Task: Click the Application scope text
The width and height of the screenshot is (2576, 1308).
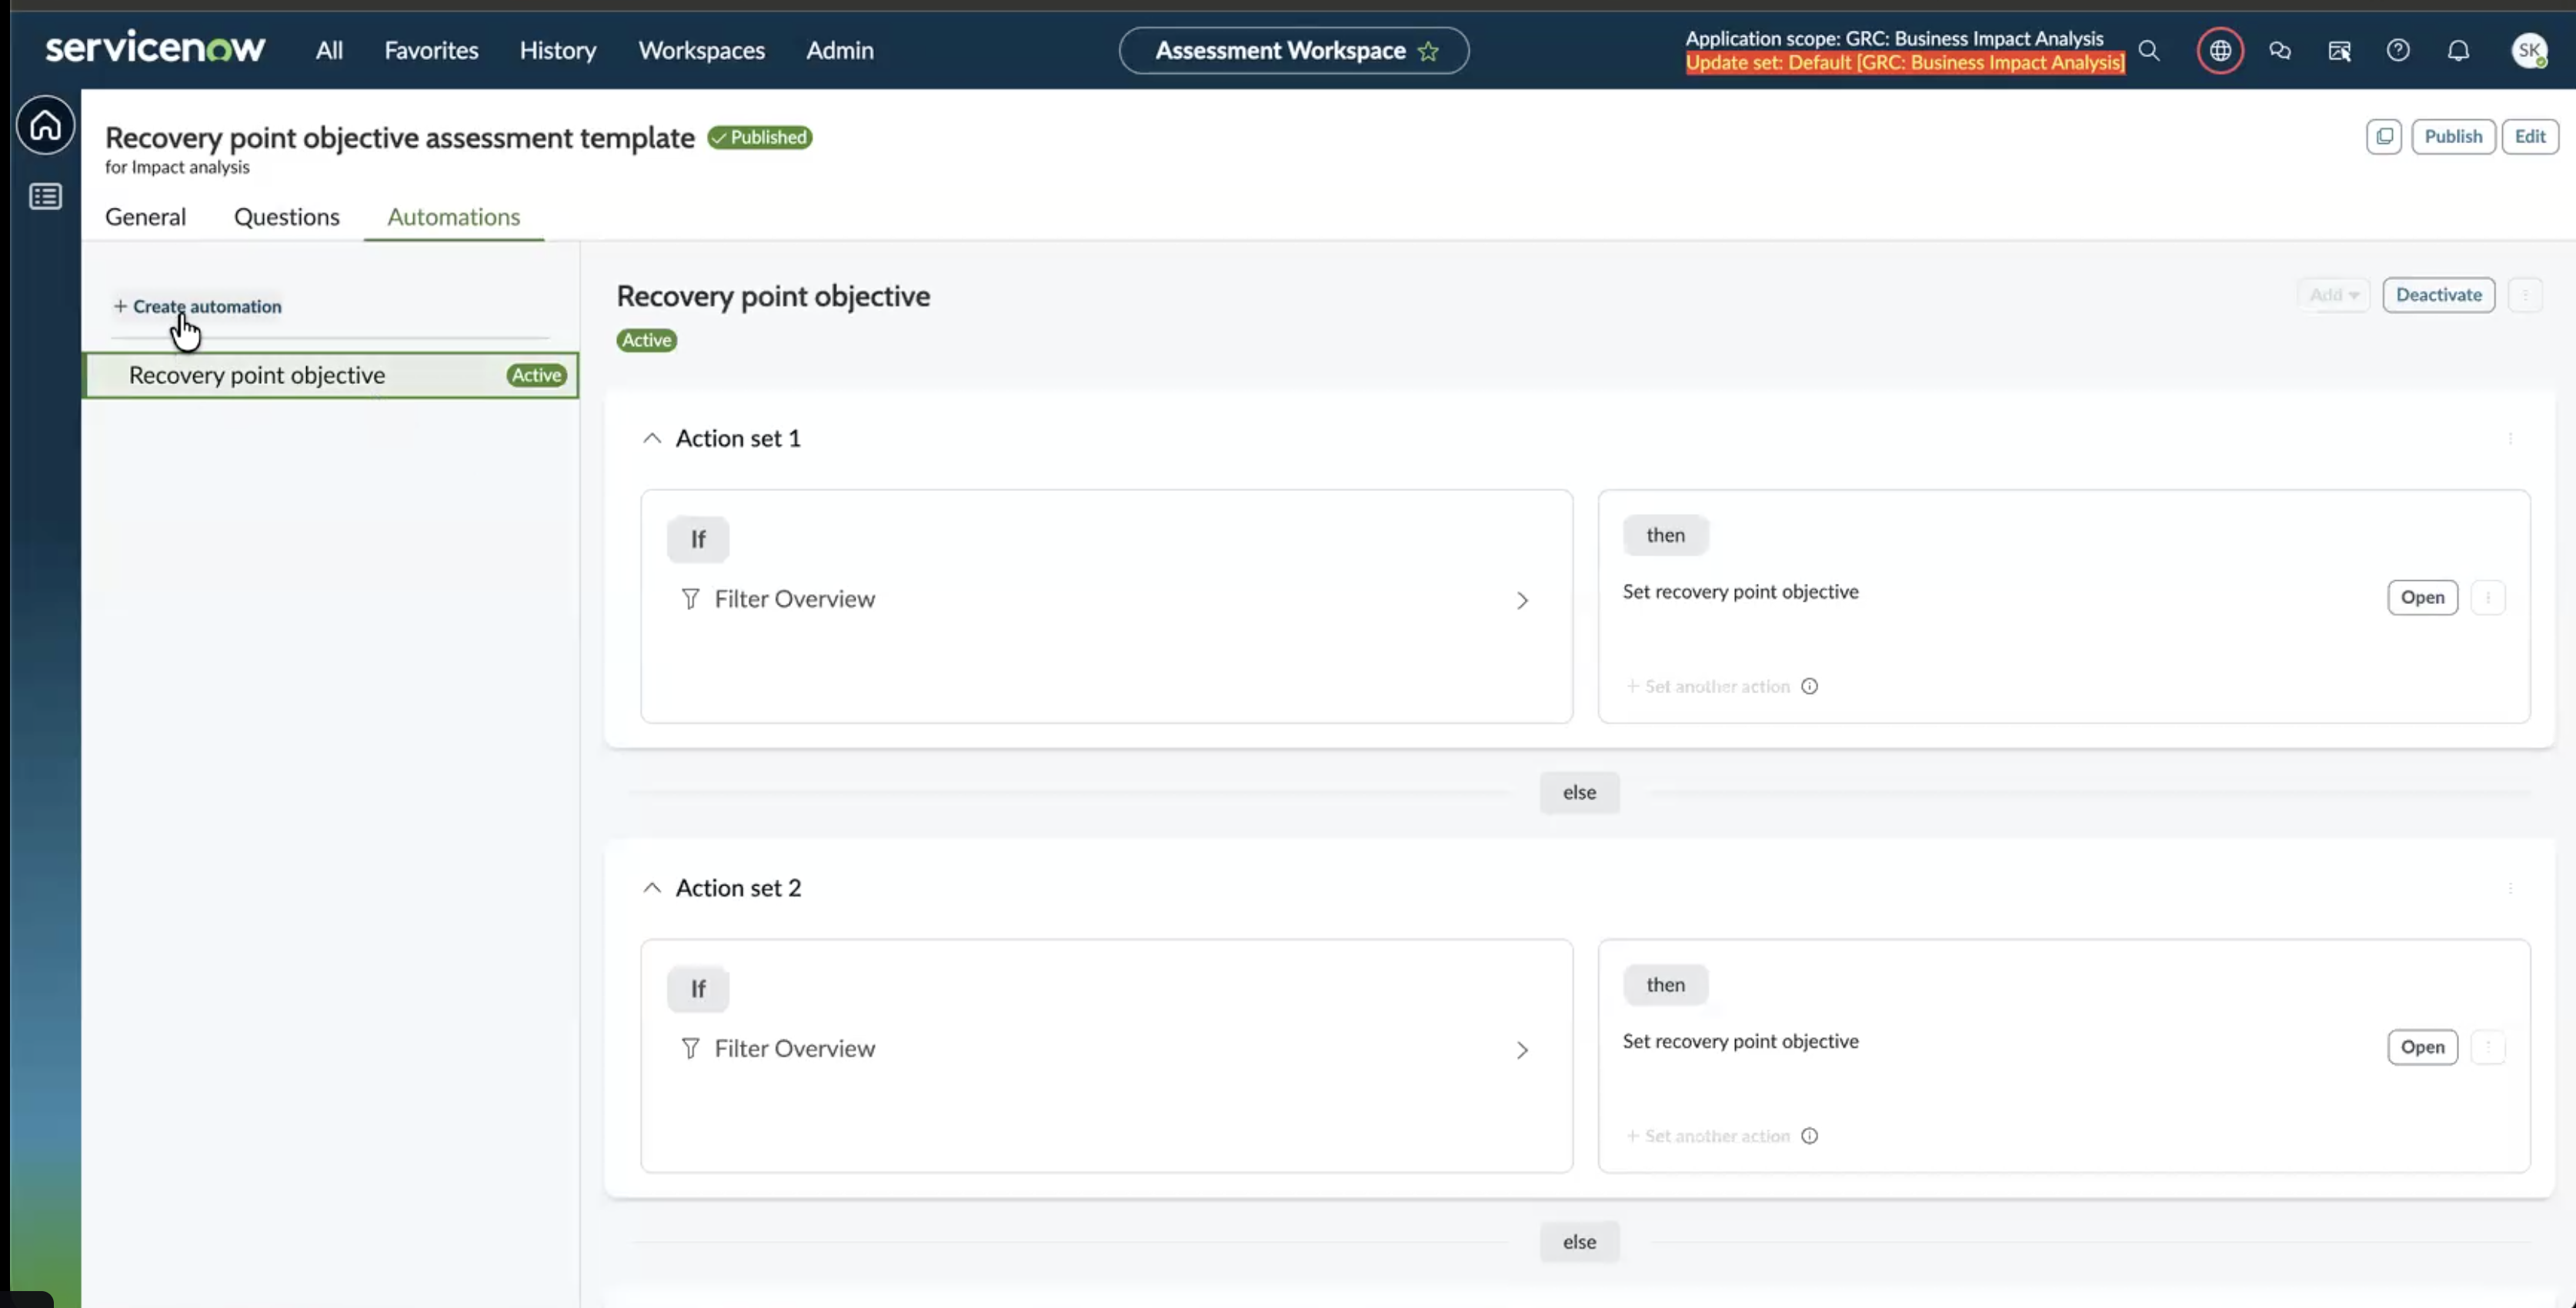Action: coord(1894,39)
